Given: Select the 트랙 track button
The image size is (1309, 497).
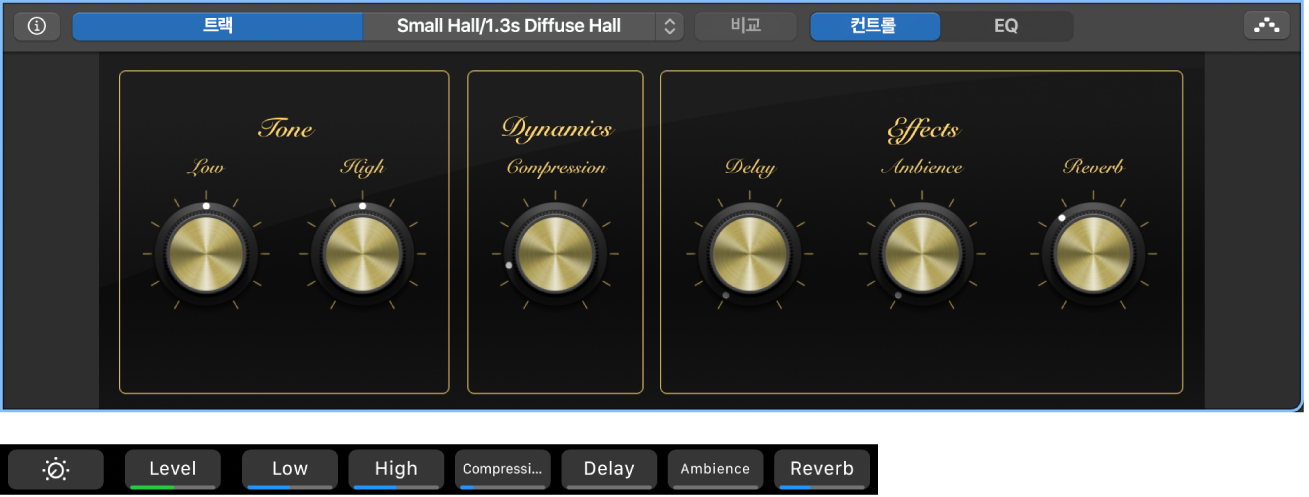Looking at the screenshot, I should [x=218, y=26].
